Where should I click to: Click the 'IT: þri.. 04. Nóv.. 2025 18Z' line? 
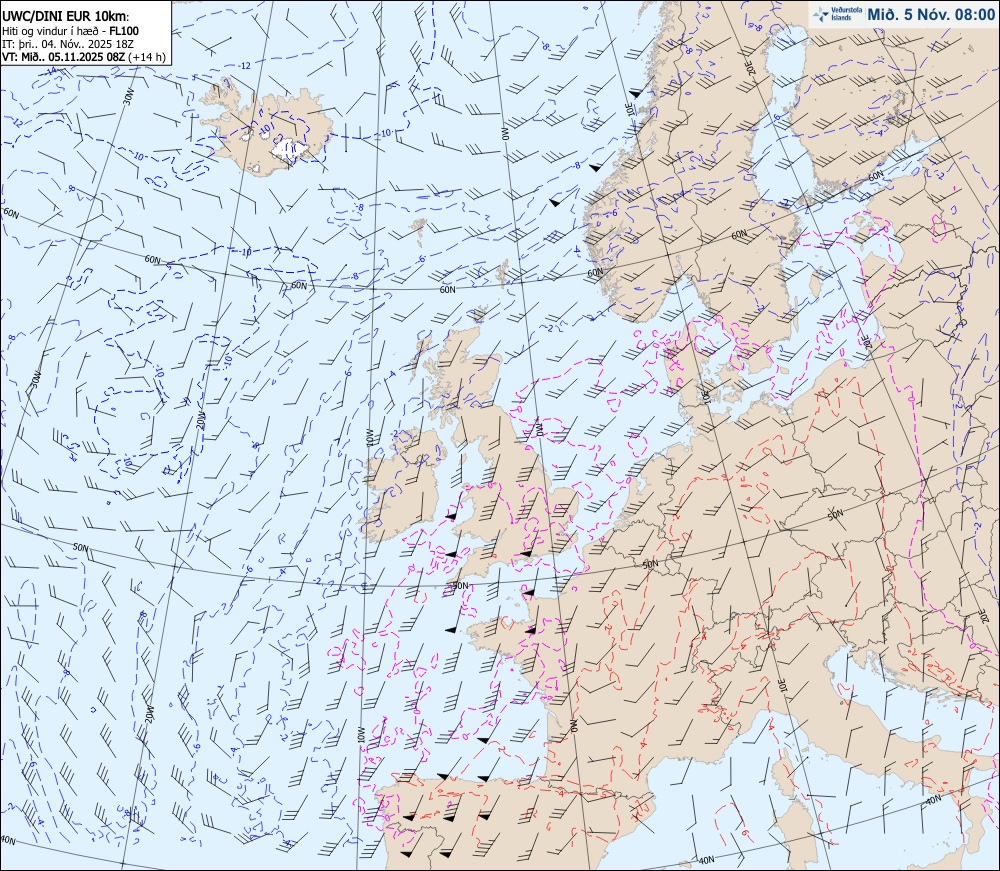68,43
